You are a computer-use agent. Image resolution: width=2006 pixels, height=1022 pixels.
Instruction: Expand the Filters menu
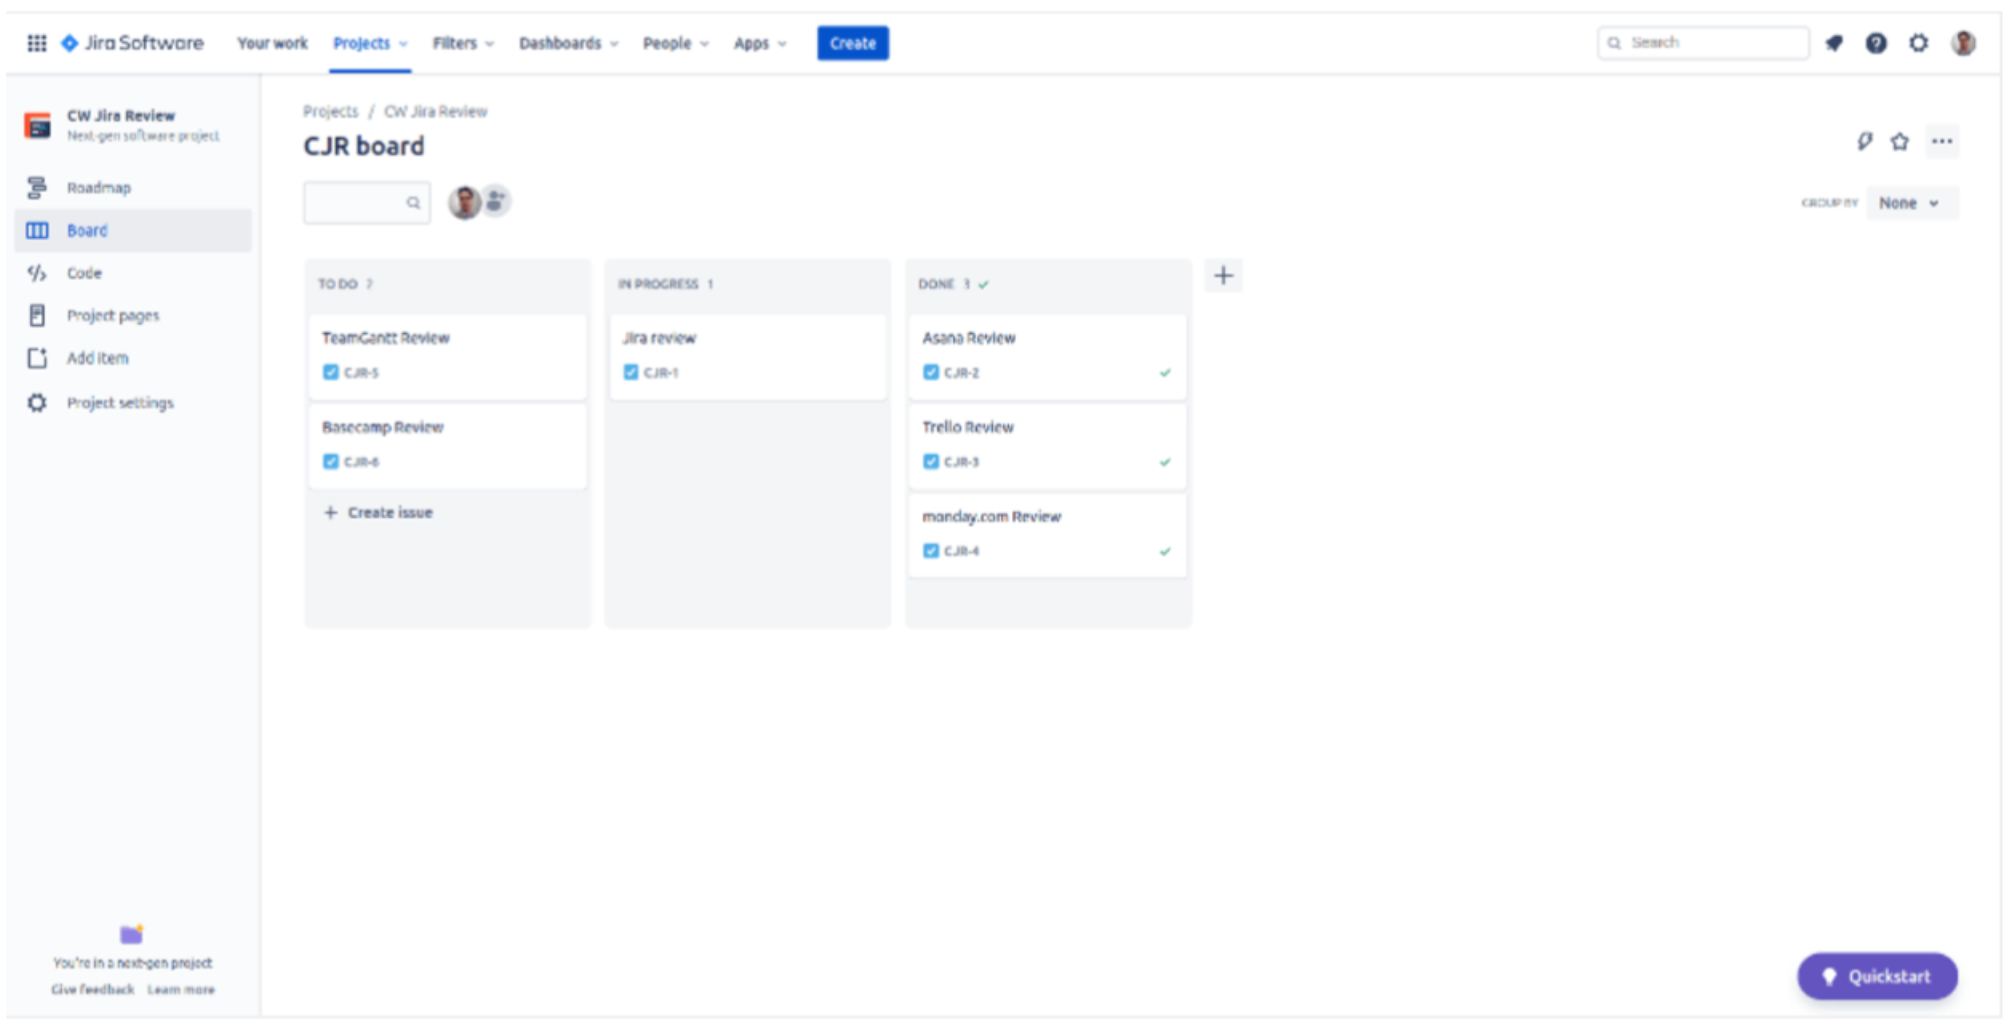click(463, 43)
